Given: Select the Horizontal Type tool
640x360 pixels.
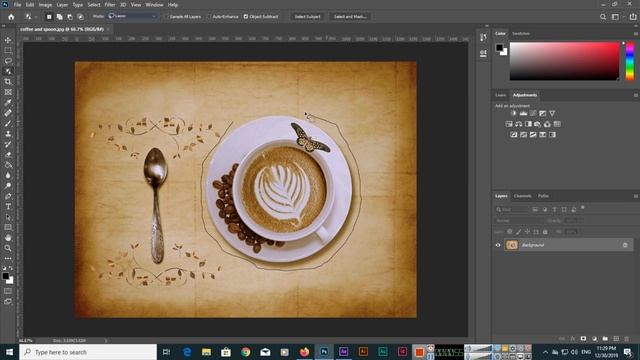Looking at the screenshot, I should 8,207.
